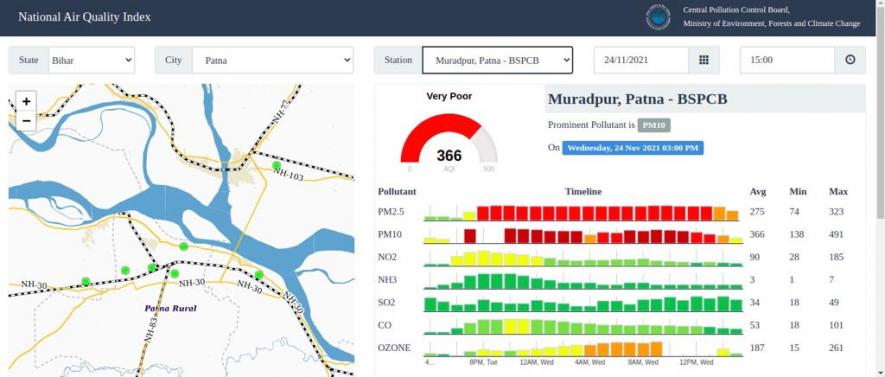Click the PM10 pollutant row label

388,235
